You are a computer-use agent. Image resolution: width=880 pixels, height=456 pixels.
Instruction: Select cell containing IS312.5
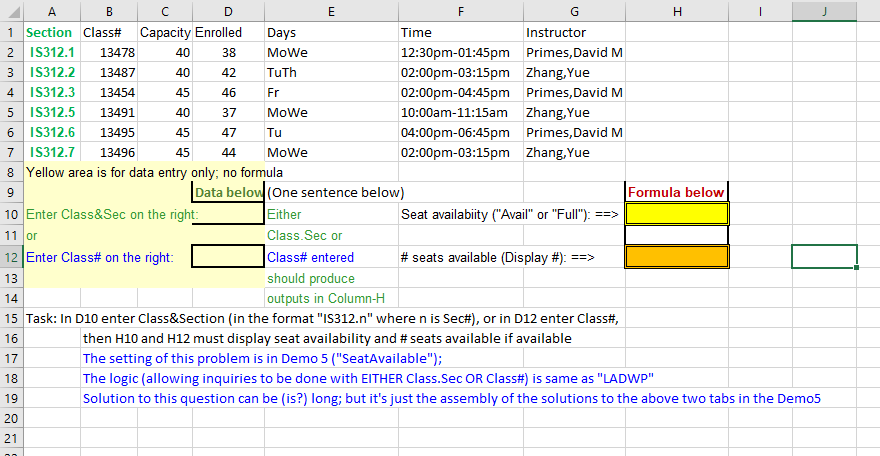point(52,112)
